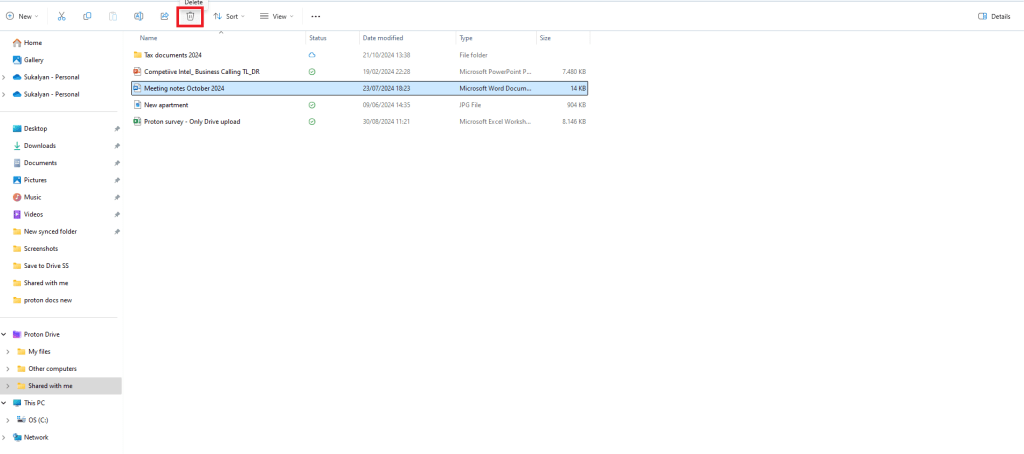Select the Competitive Intel PowerPoint file

pos(360,71)
